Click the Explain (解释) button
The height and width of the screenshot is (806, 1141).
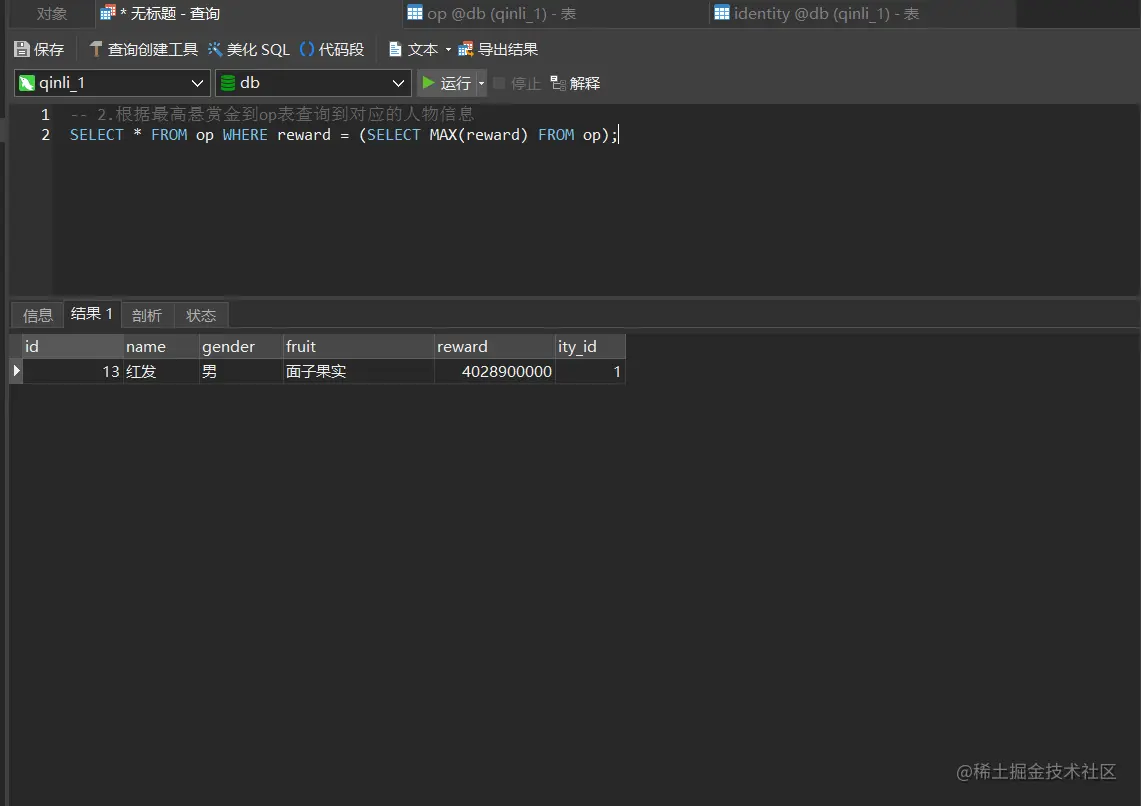click(575, 83)
